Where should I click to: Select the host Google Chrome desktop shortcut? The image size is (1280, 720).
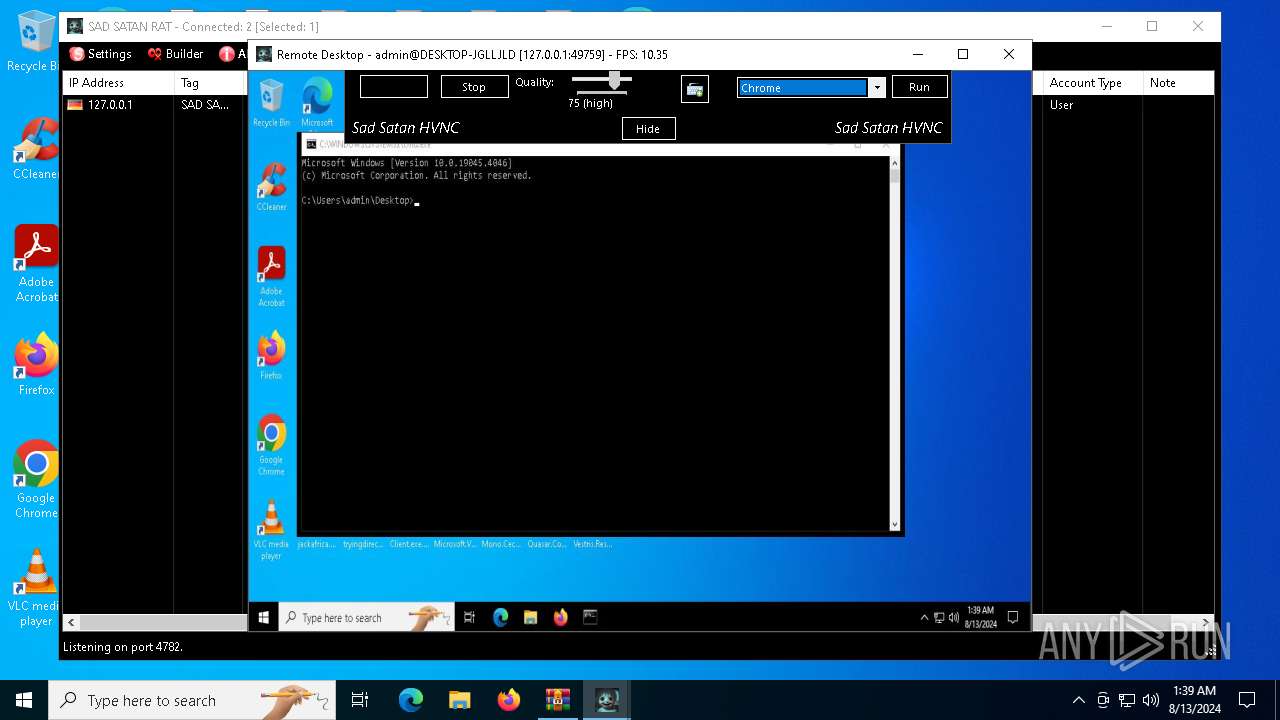coord(36,480)
